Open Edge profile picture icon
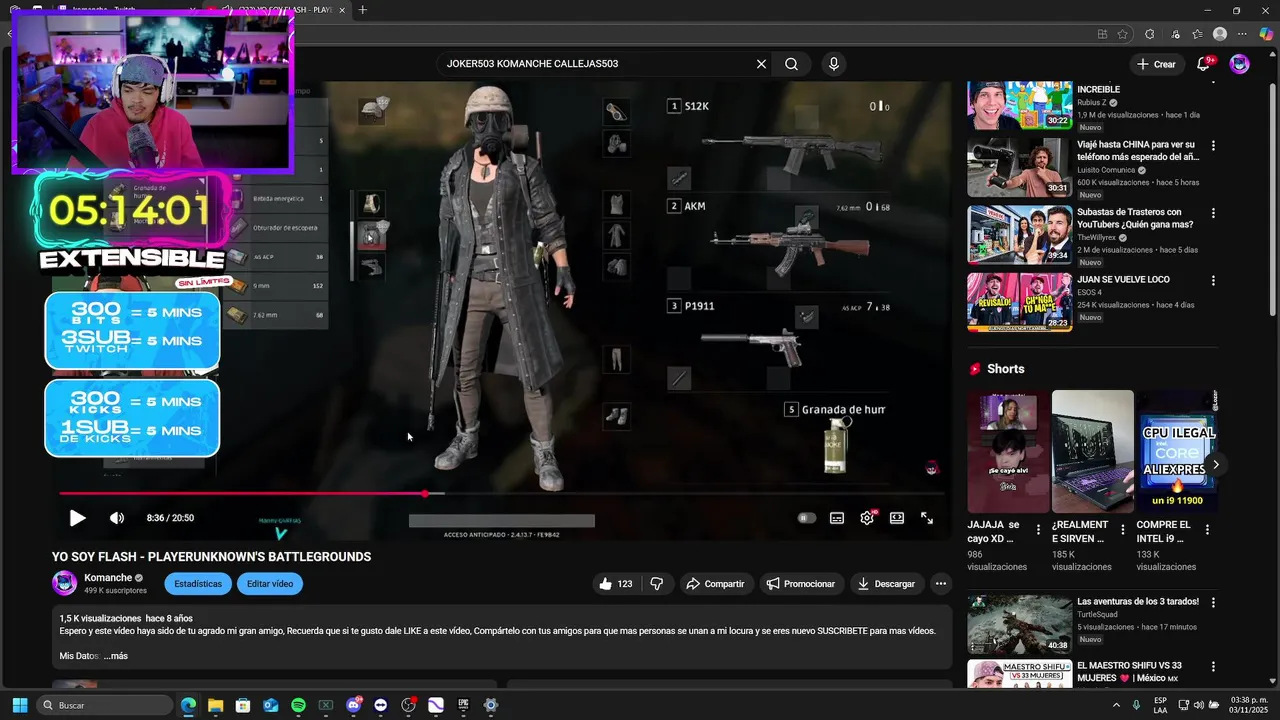The height and width of the screenshot is (720, 1280). pos(1220,34)
